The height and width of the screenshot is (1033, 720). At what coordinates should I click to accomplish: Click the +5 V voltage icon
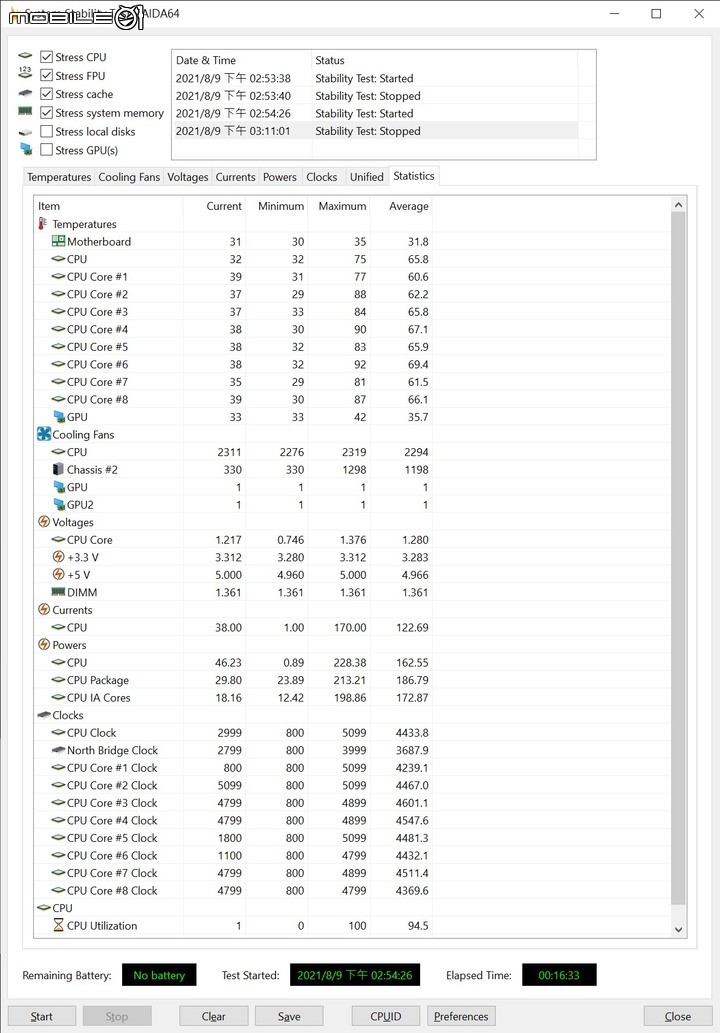coord(59,574)
